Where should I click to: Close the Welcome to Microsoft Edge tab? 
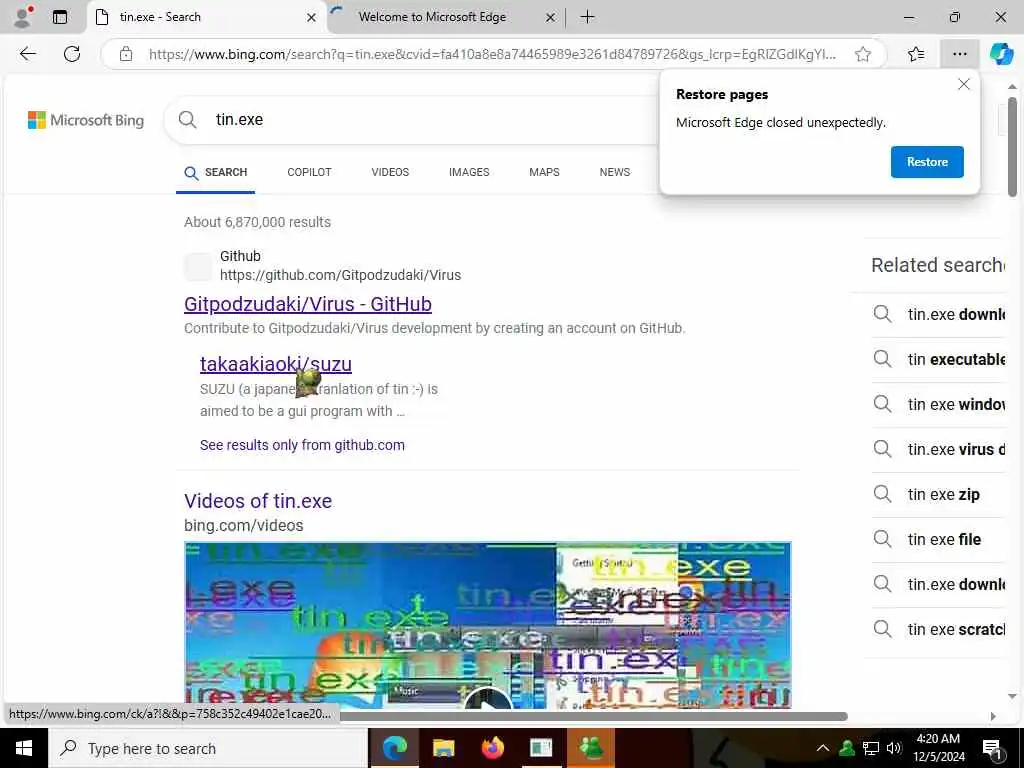[551, 18]
